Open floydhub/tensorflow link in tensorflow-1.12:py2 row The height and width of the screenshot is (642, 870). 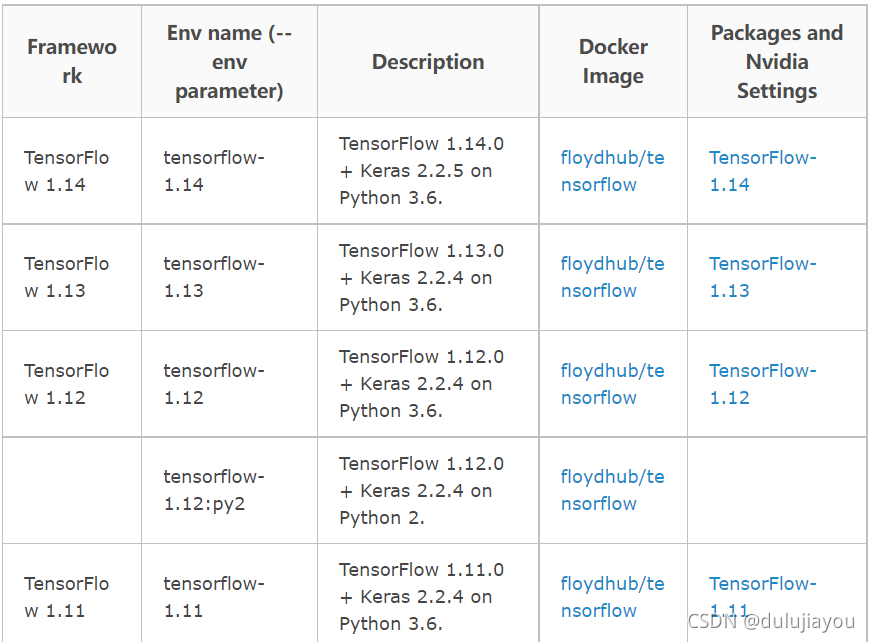point(612,490)
